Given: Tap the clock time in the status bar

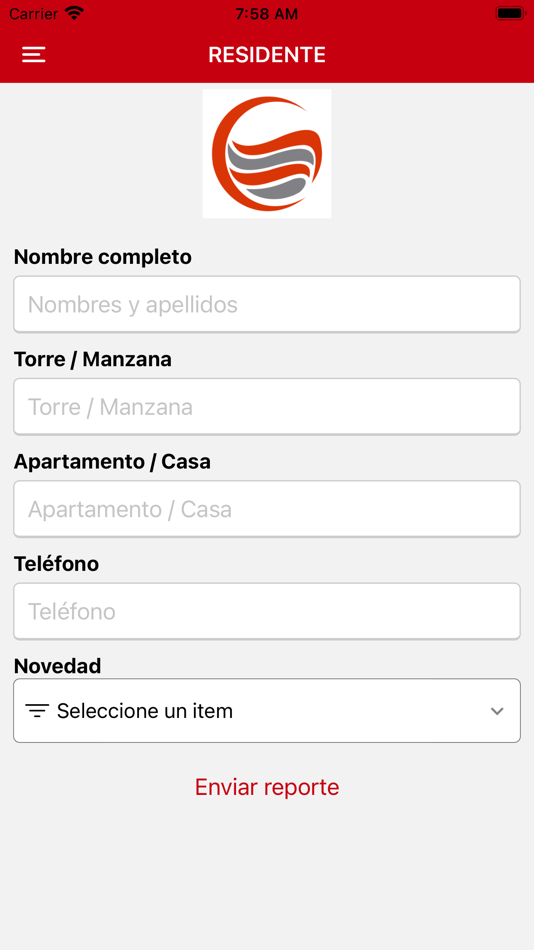Looking at the screenshot, I should pos(267,14).
